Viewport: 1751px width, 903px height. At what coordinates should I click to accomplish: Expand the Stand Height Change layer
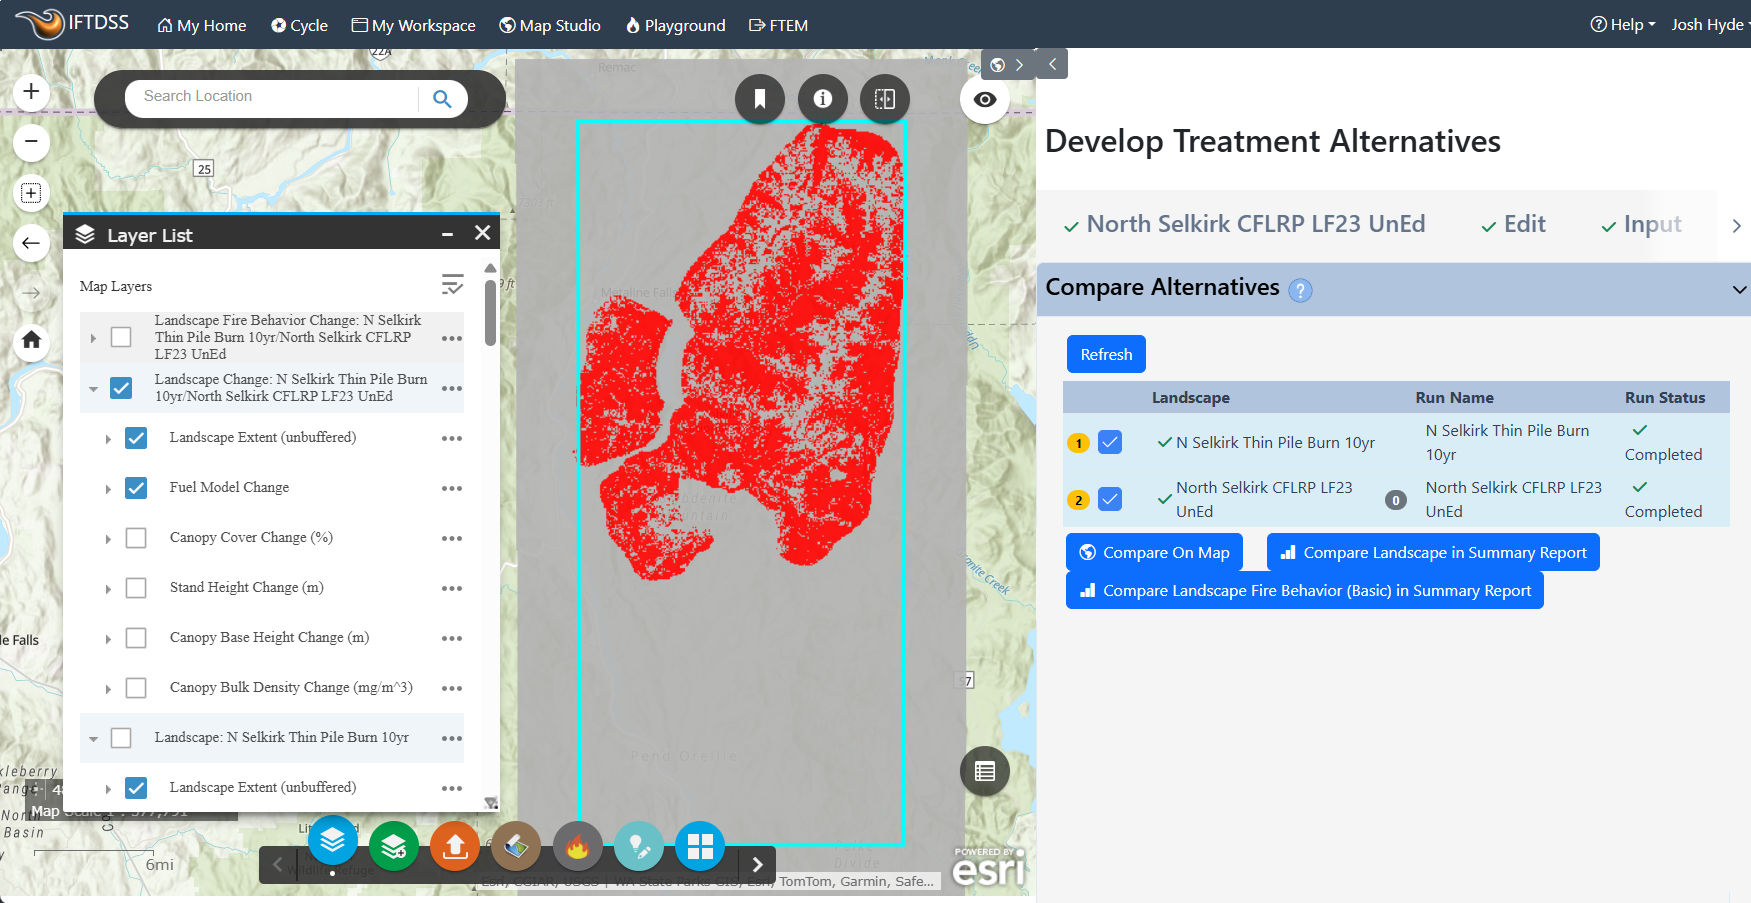tap(108, 589)
